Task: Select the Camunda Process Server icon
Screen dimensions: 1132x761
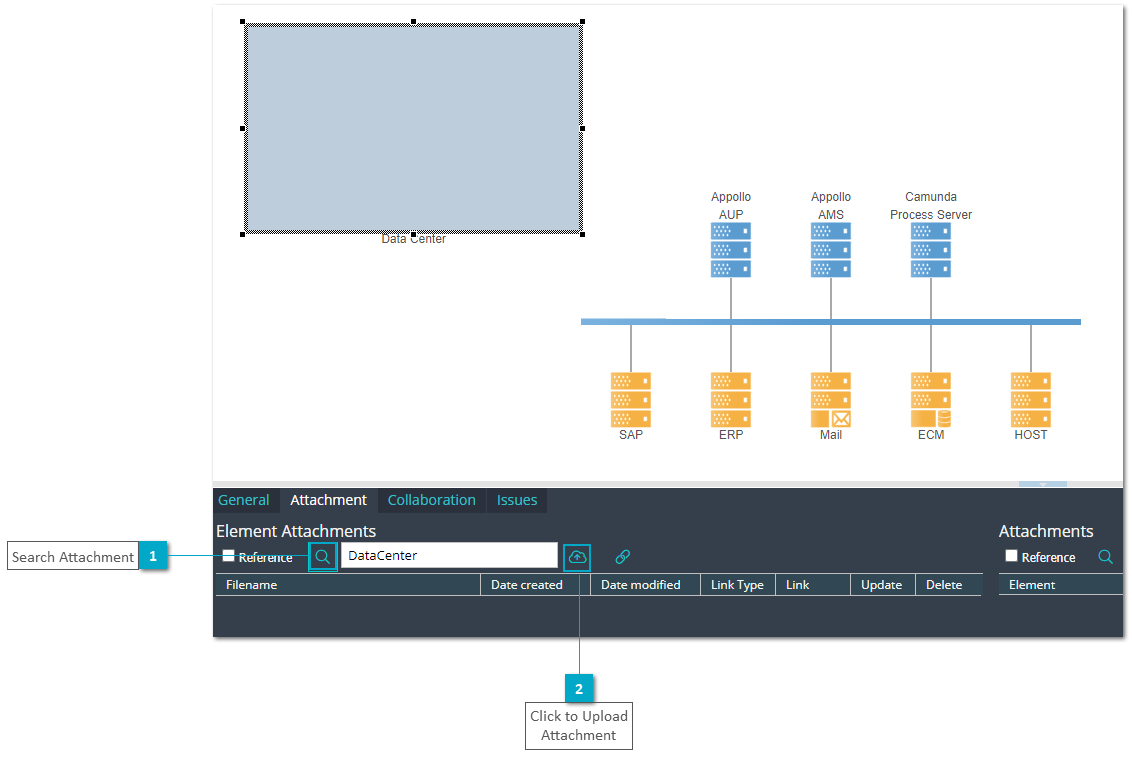Action: pos(931,250)
